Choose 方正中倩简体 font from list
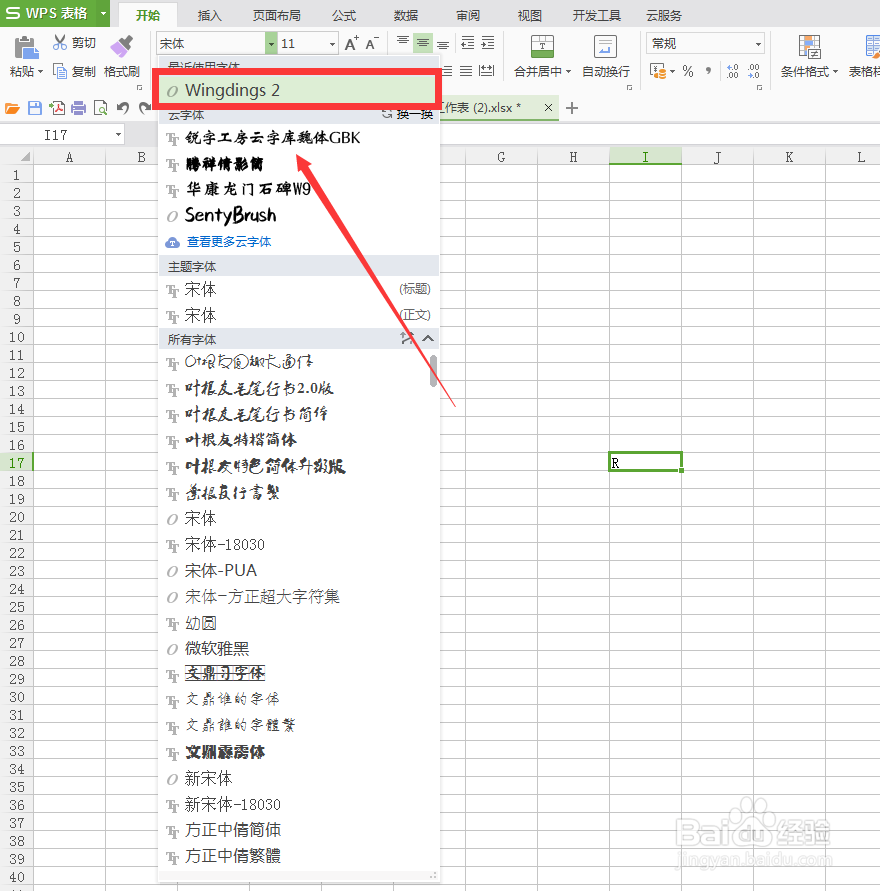This screenshot has height=891, width=880. [x=299, y=830]
